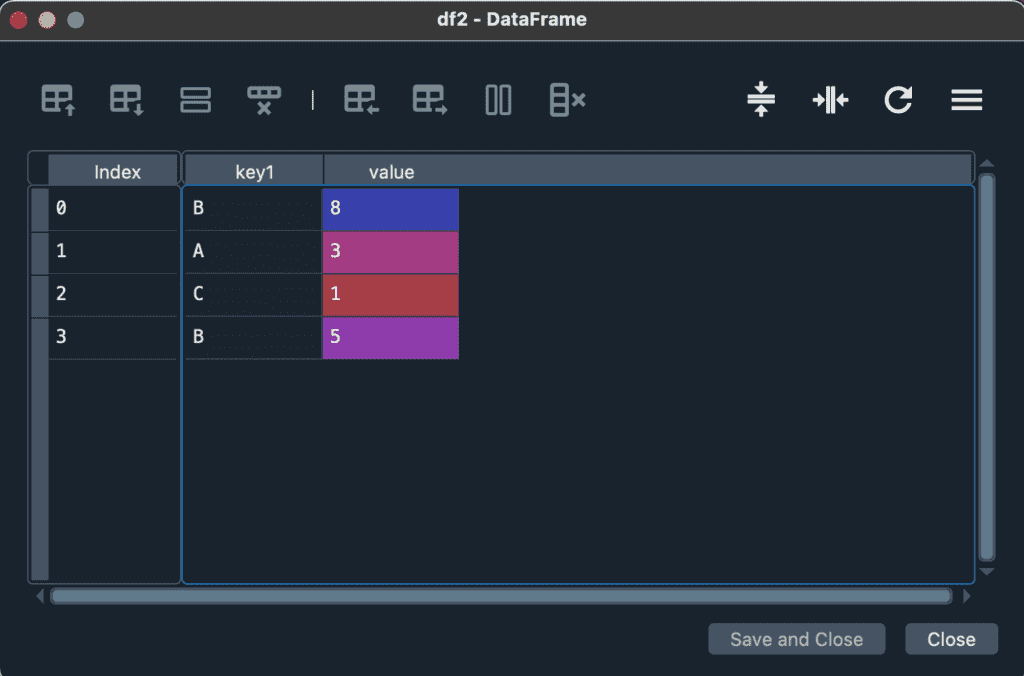Click the scroll left arrow
Screen dimensions: 1024x676
[40, 596]
